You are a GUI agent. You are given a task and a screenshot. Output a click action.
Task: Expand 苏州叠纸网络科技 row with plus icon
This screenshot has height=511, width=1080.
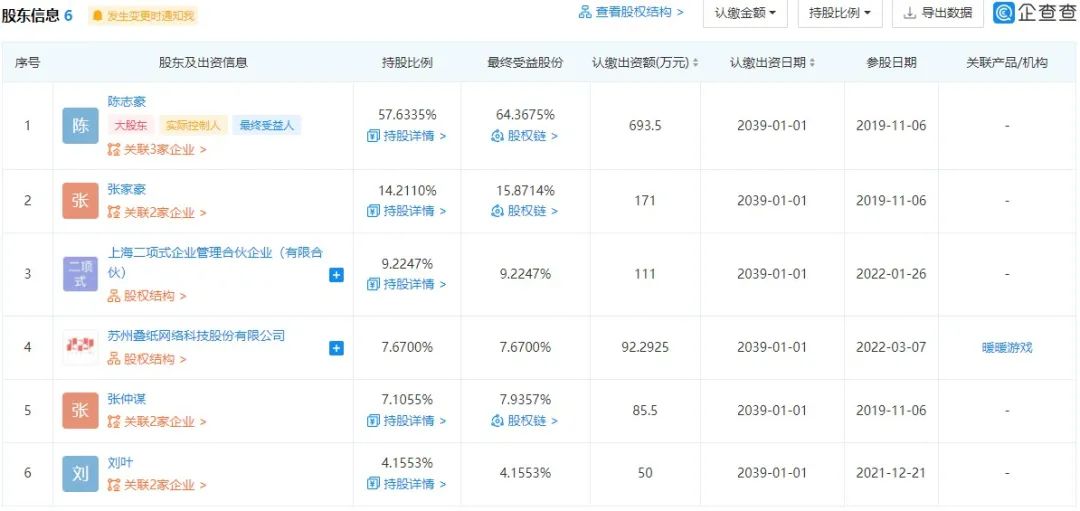(336, 348)
